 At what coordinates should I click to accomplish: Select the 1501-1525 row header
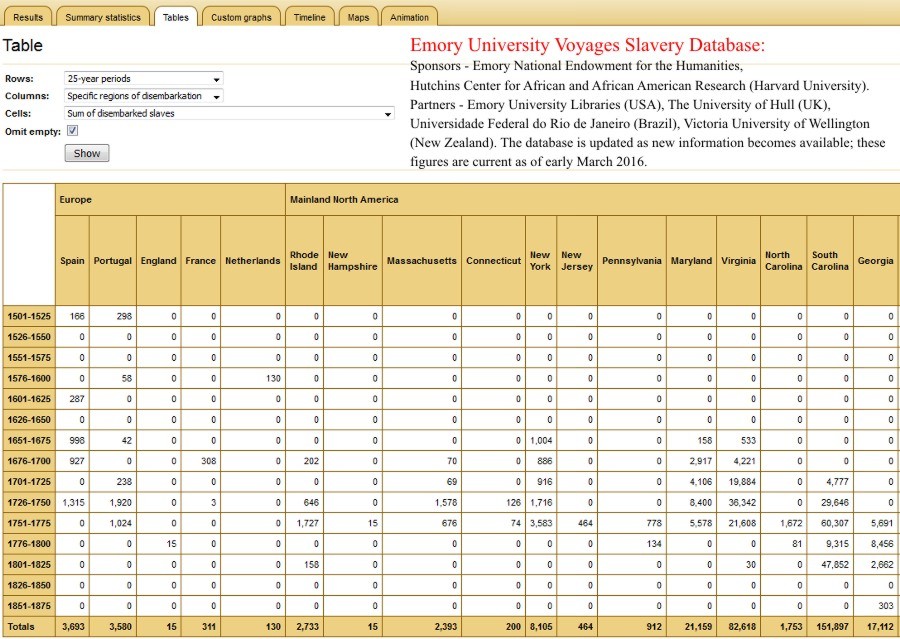29,316
